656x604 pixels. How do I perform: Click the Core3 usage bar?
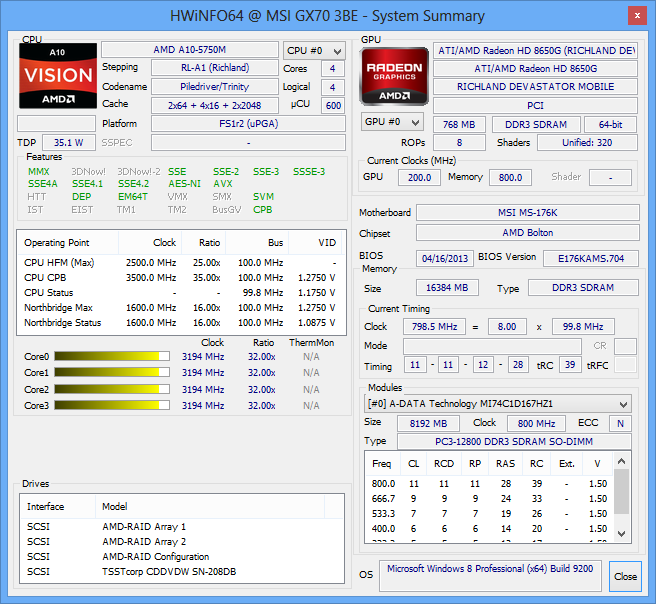click(x=112, y=405)
